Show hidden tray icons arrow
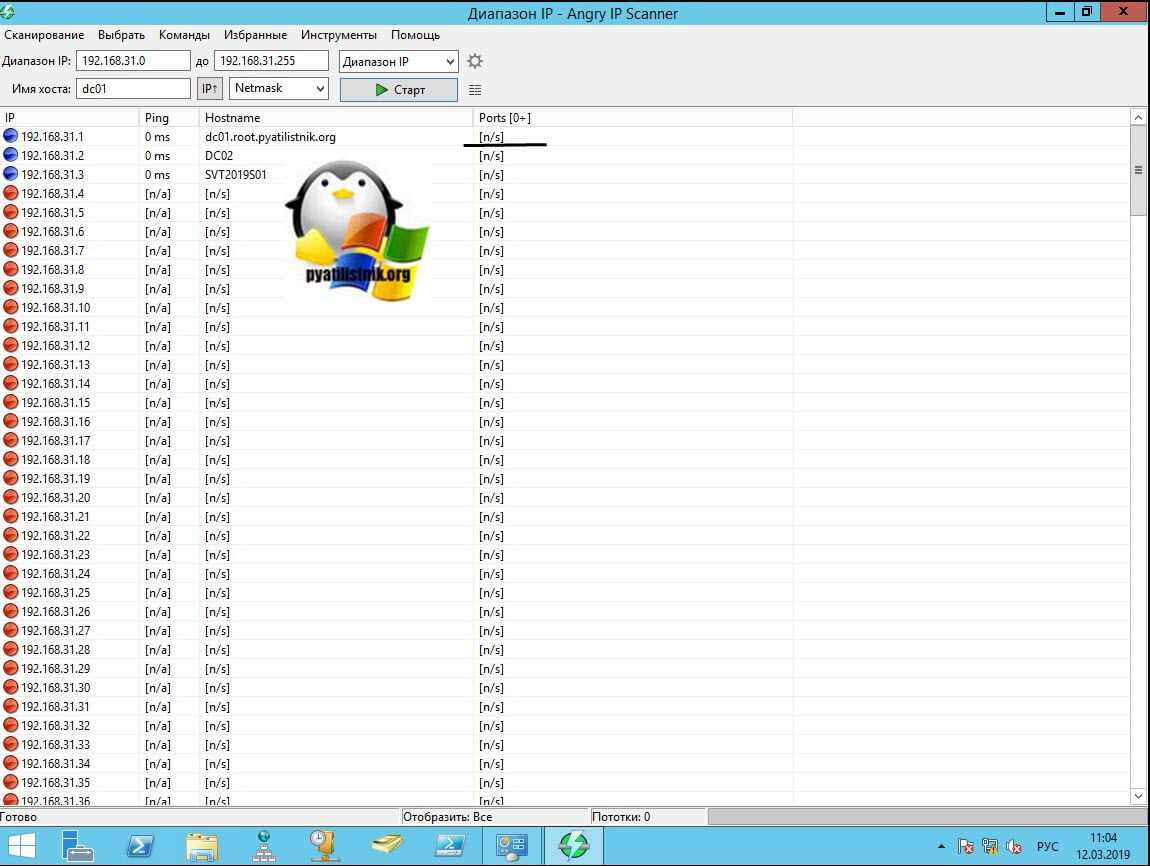 pyautogui.click(x=940, y=847)
